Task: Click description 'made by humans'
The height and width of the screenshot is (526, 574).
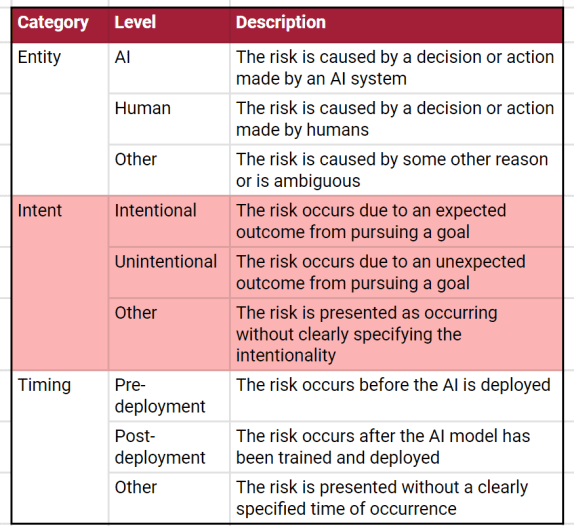Action: click(396, 119)
